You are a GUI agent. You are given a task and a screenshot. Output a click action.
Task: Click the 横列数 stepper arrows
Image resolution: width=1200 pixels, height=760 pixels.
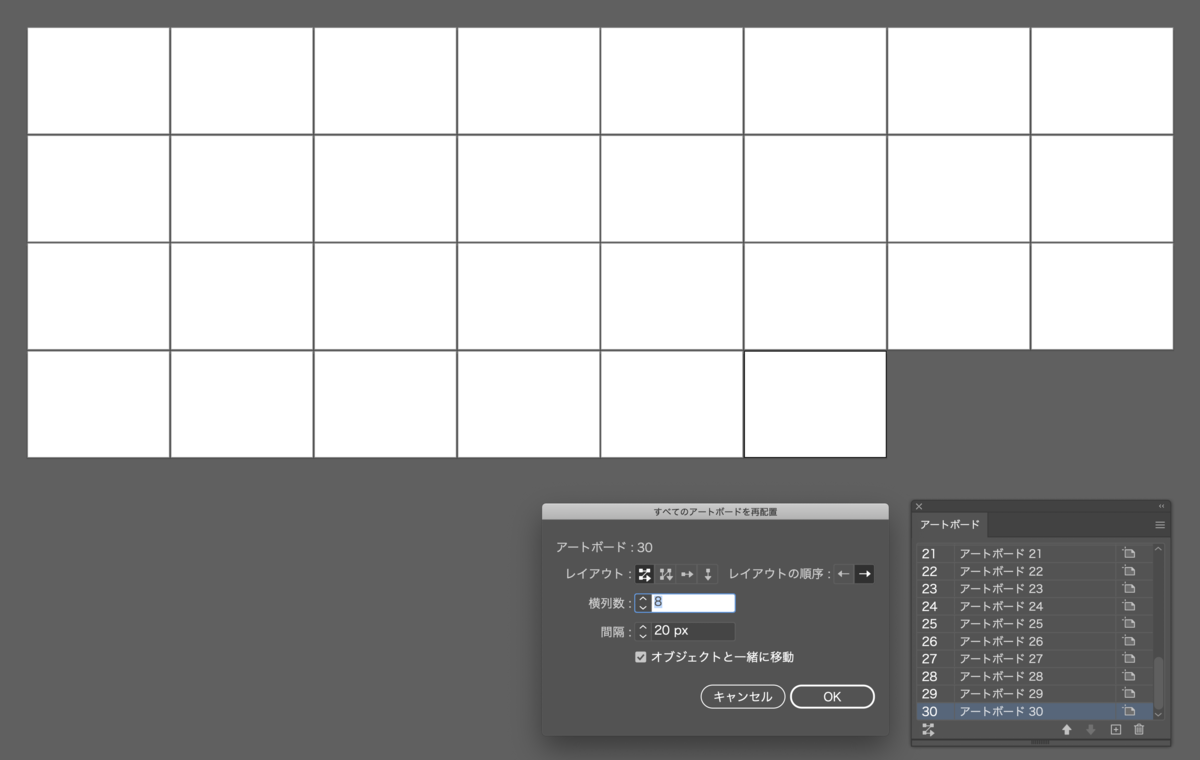(643, 603)
